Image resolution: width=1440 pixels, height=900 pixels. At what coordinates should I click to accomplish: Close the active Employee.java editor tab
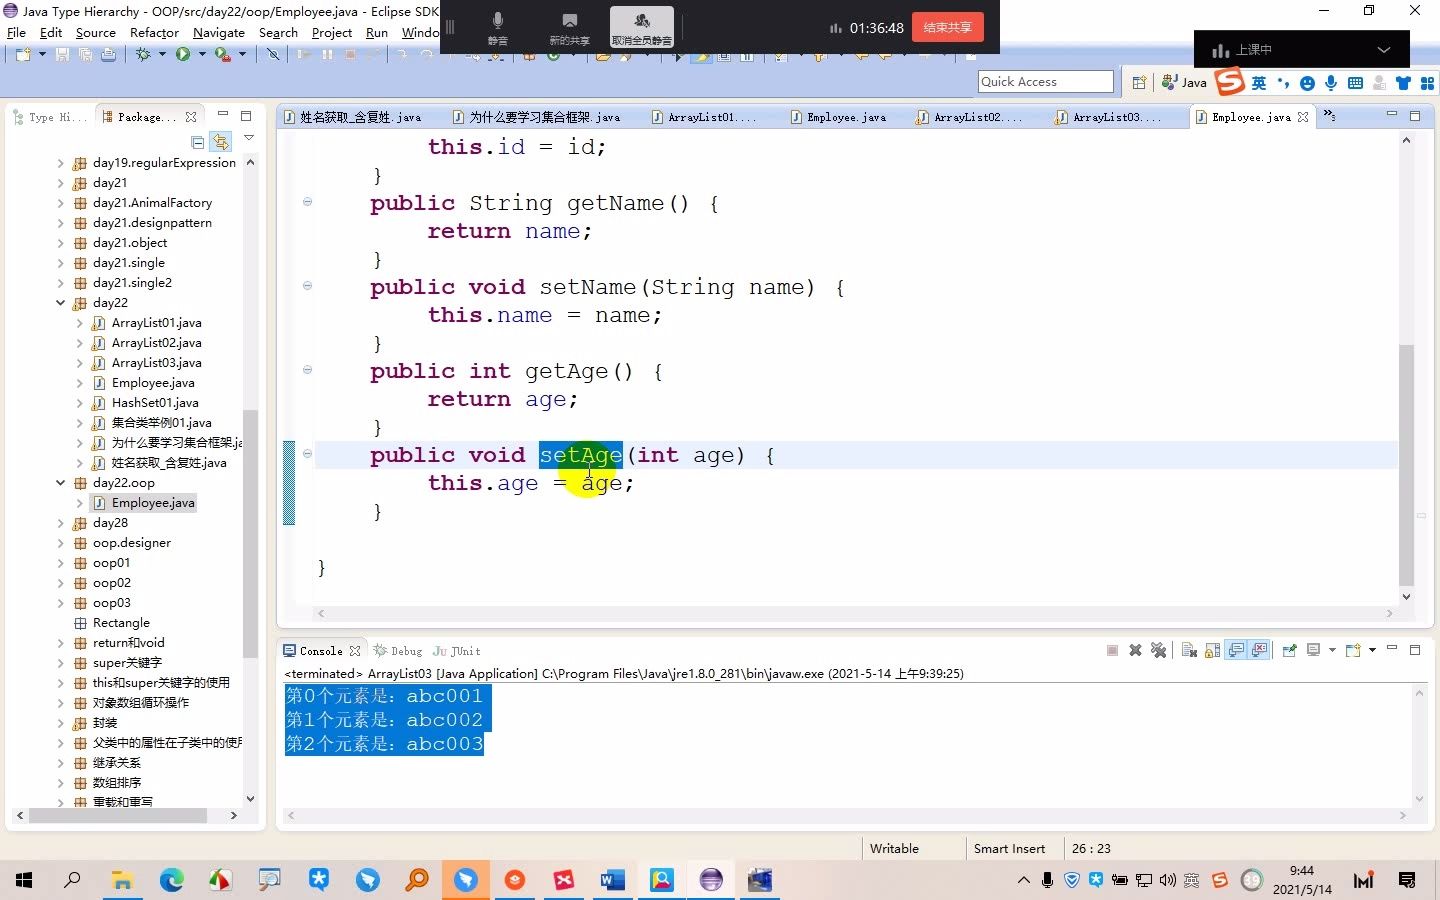[x=1303, y=117]
